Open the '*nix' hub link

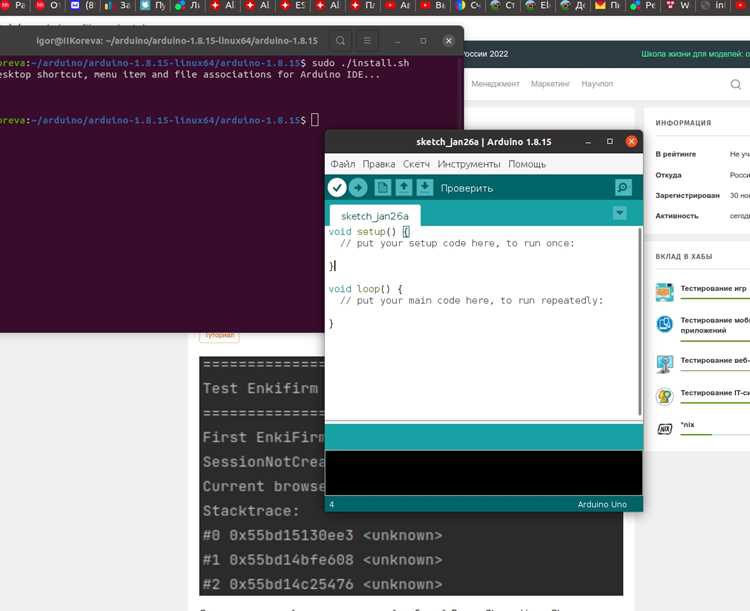tap(687, 424)
